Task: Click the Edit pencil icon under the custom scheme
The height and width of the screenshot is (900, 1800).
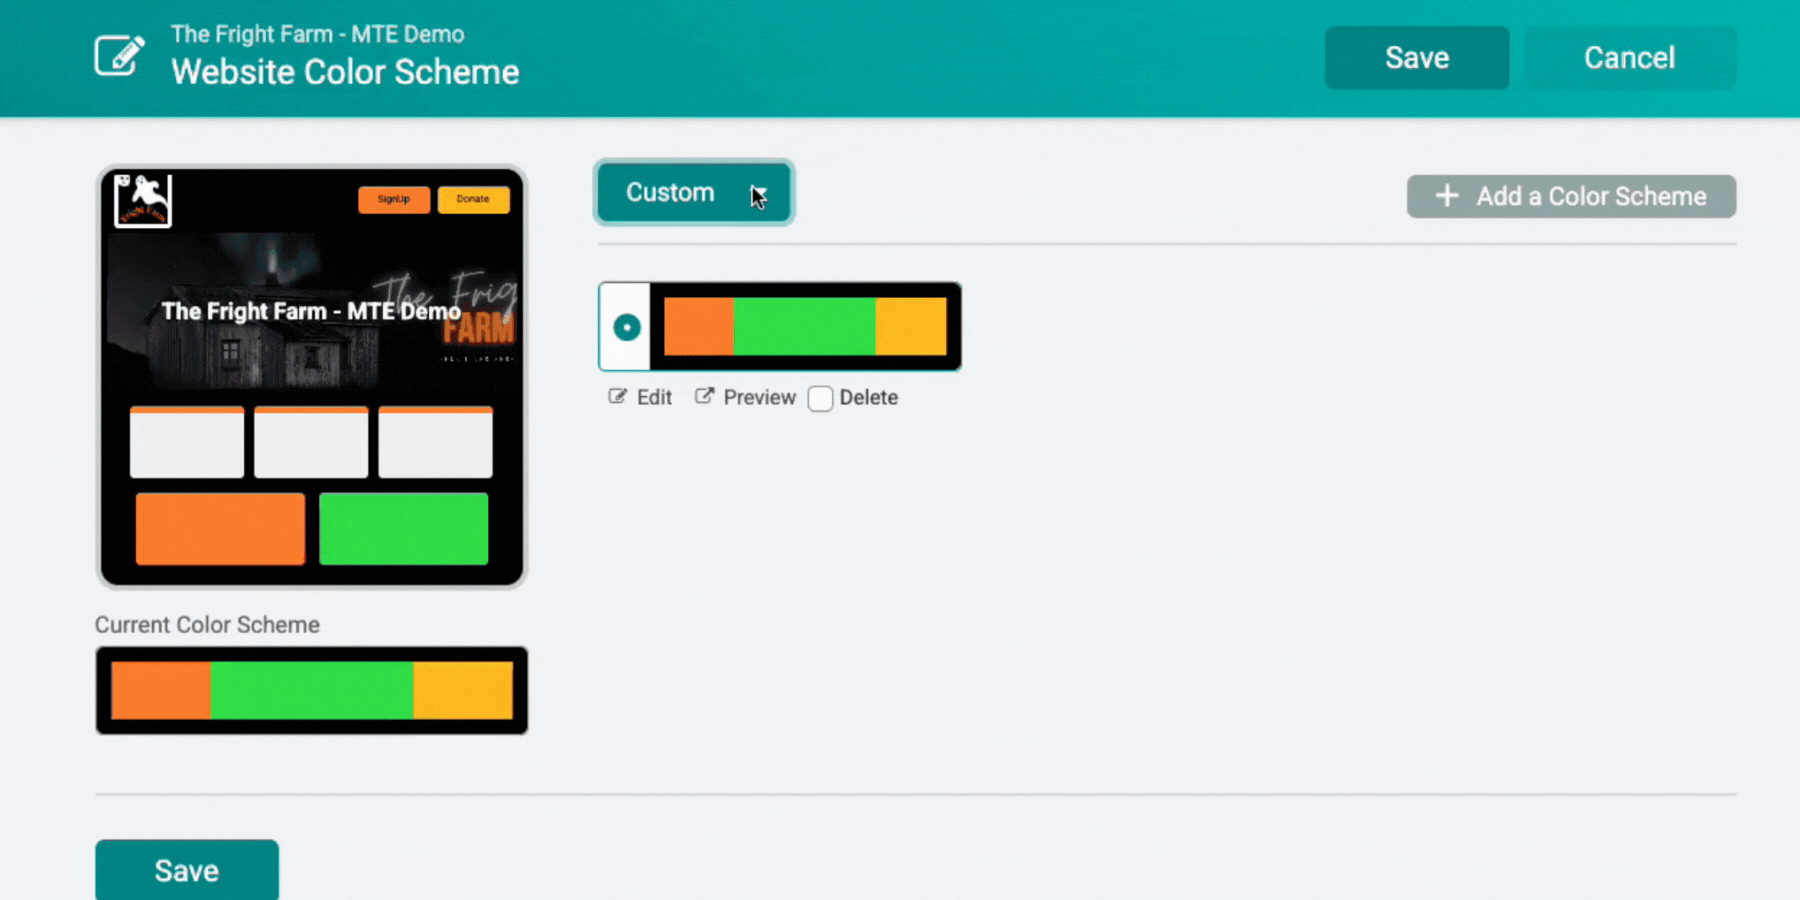Action: (618, 397)
